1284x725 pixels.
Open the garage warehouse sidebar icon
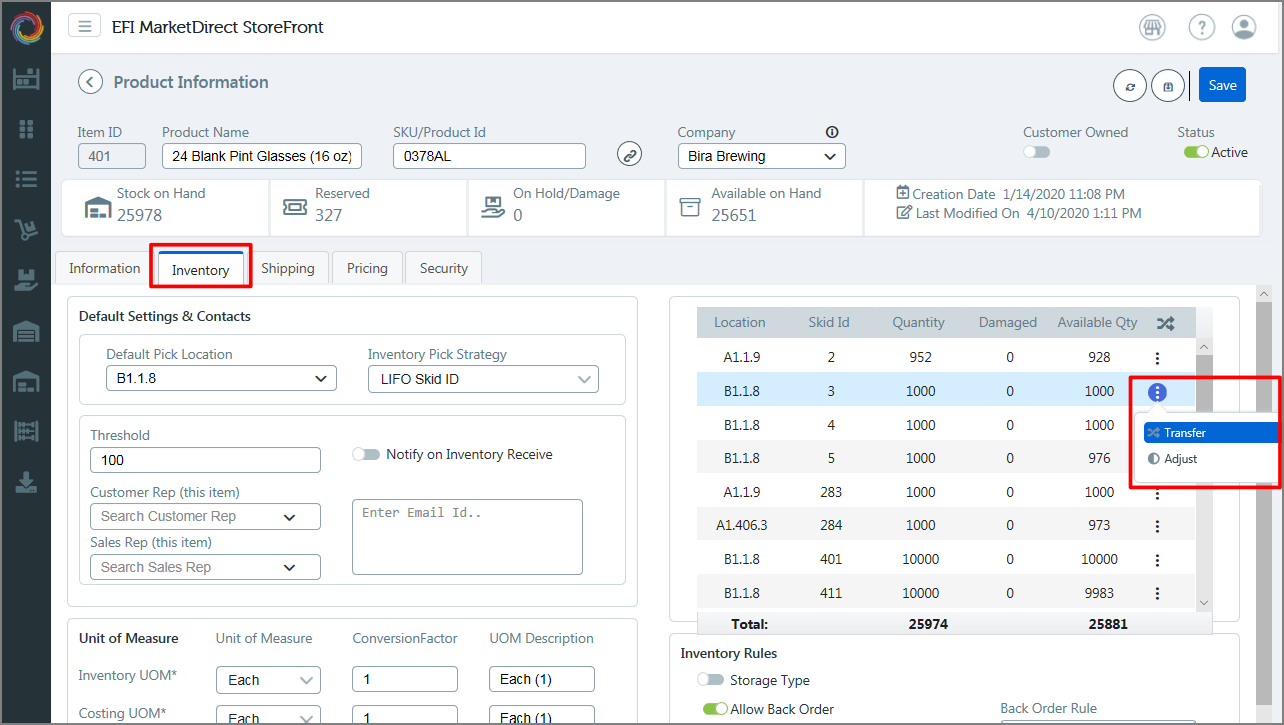pyautogui.click(x=26, y=331)
